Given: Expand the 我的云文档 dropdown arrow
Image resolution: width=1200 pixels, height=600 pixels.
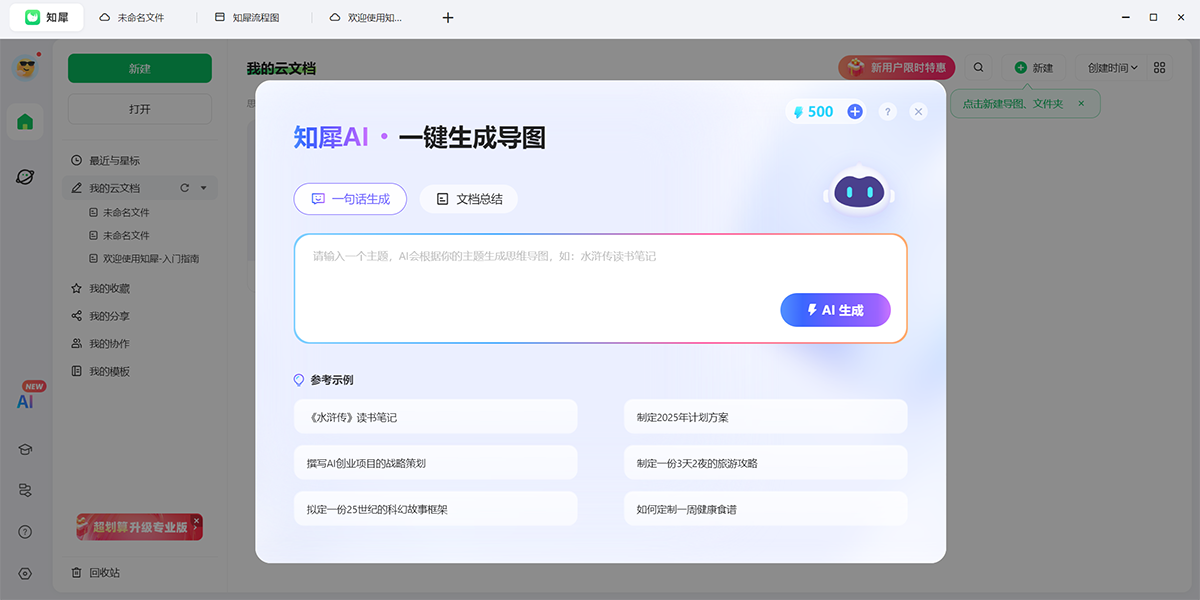Looking at the screenshot, I should (204, 188).
